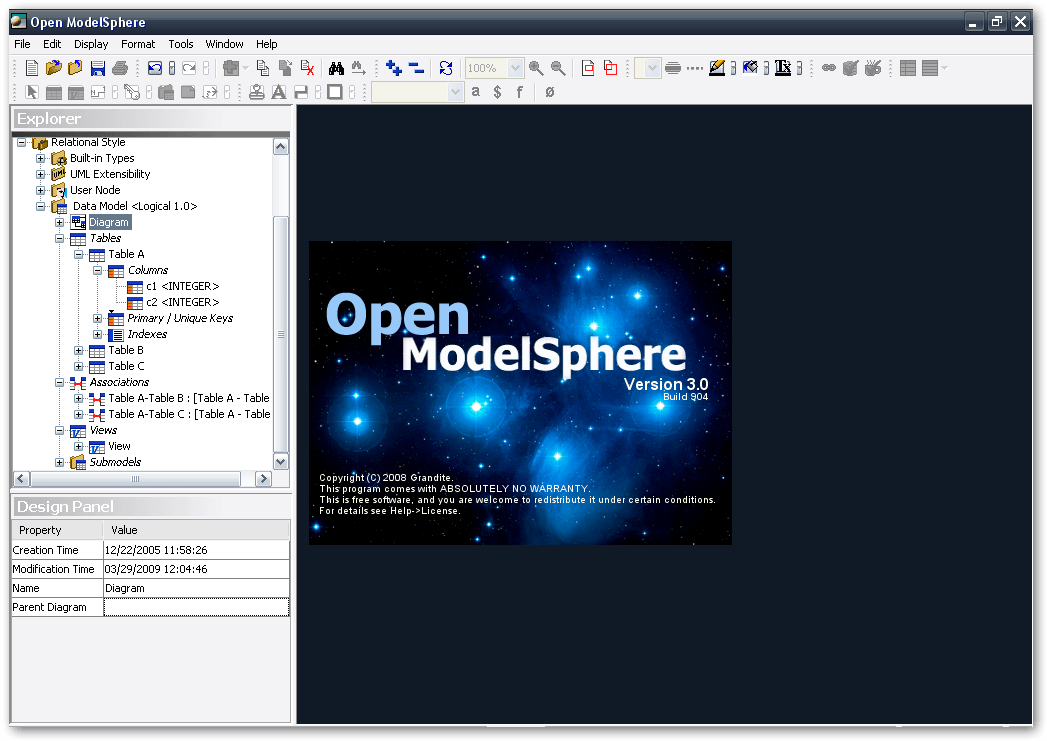Open the 100% zoom level dropdown
This screenshot has width=1047, height=741.
click(x=515, y=68)
